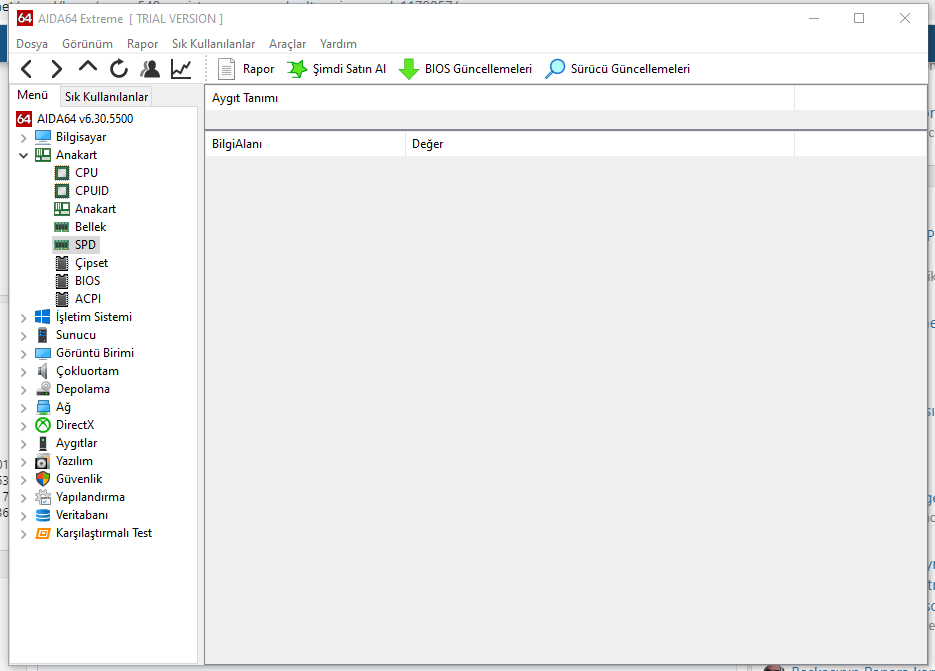This screenshot has width=935, height=671.
Task: Click the Çokluortam speaker icon
Action: [x=42, y=371]
